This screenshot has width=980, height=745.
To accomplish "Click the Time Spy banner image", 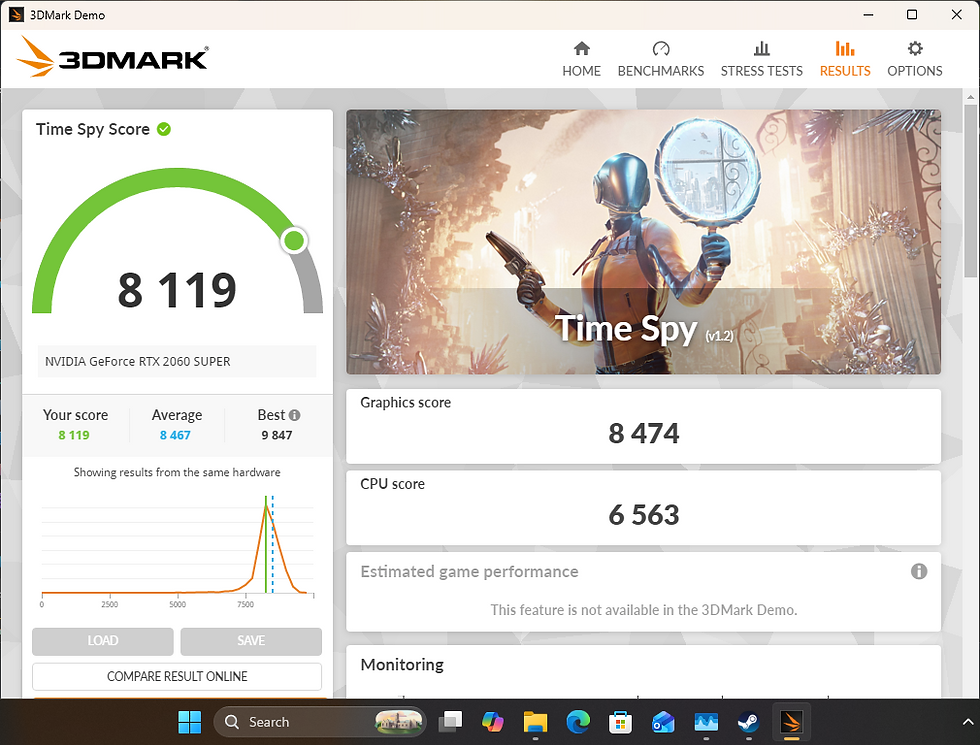I will 643,242.
